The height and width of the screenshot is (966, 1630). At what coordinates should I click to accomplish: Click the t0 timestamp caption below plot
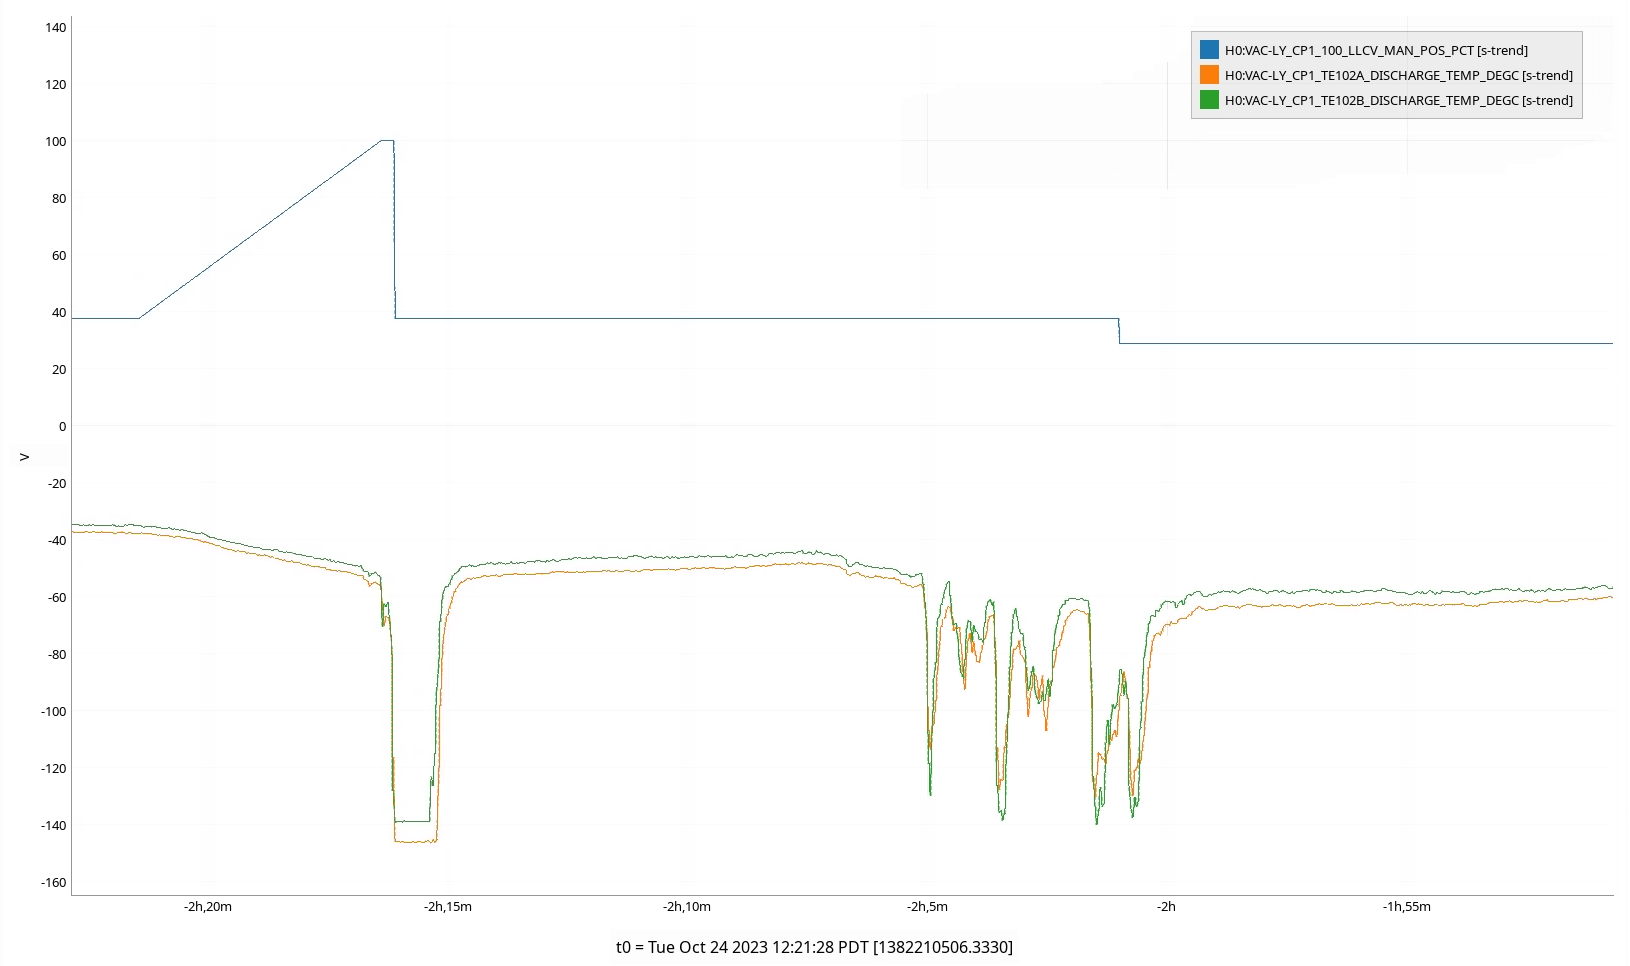814,947
